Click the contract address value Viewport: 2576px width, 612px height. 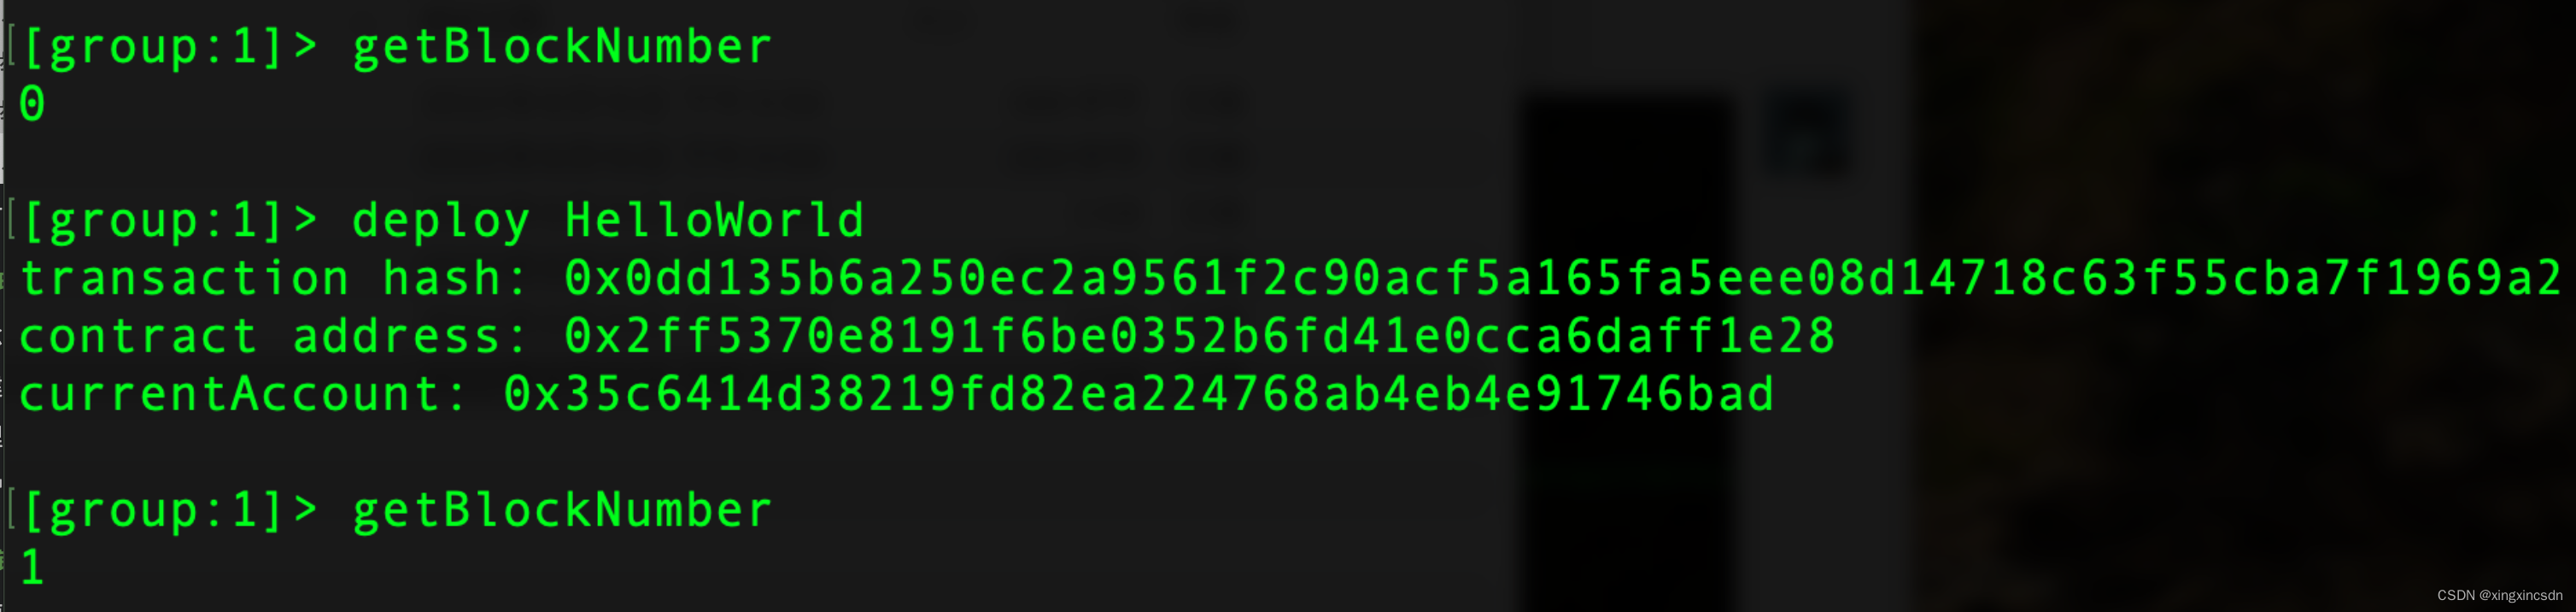[1200, 336]
